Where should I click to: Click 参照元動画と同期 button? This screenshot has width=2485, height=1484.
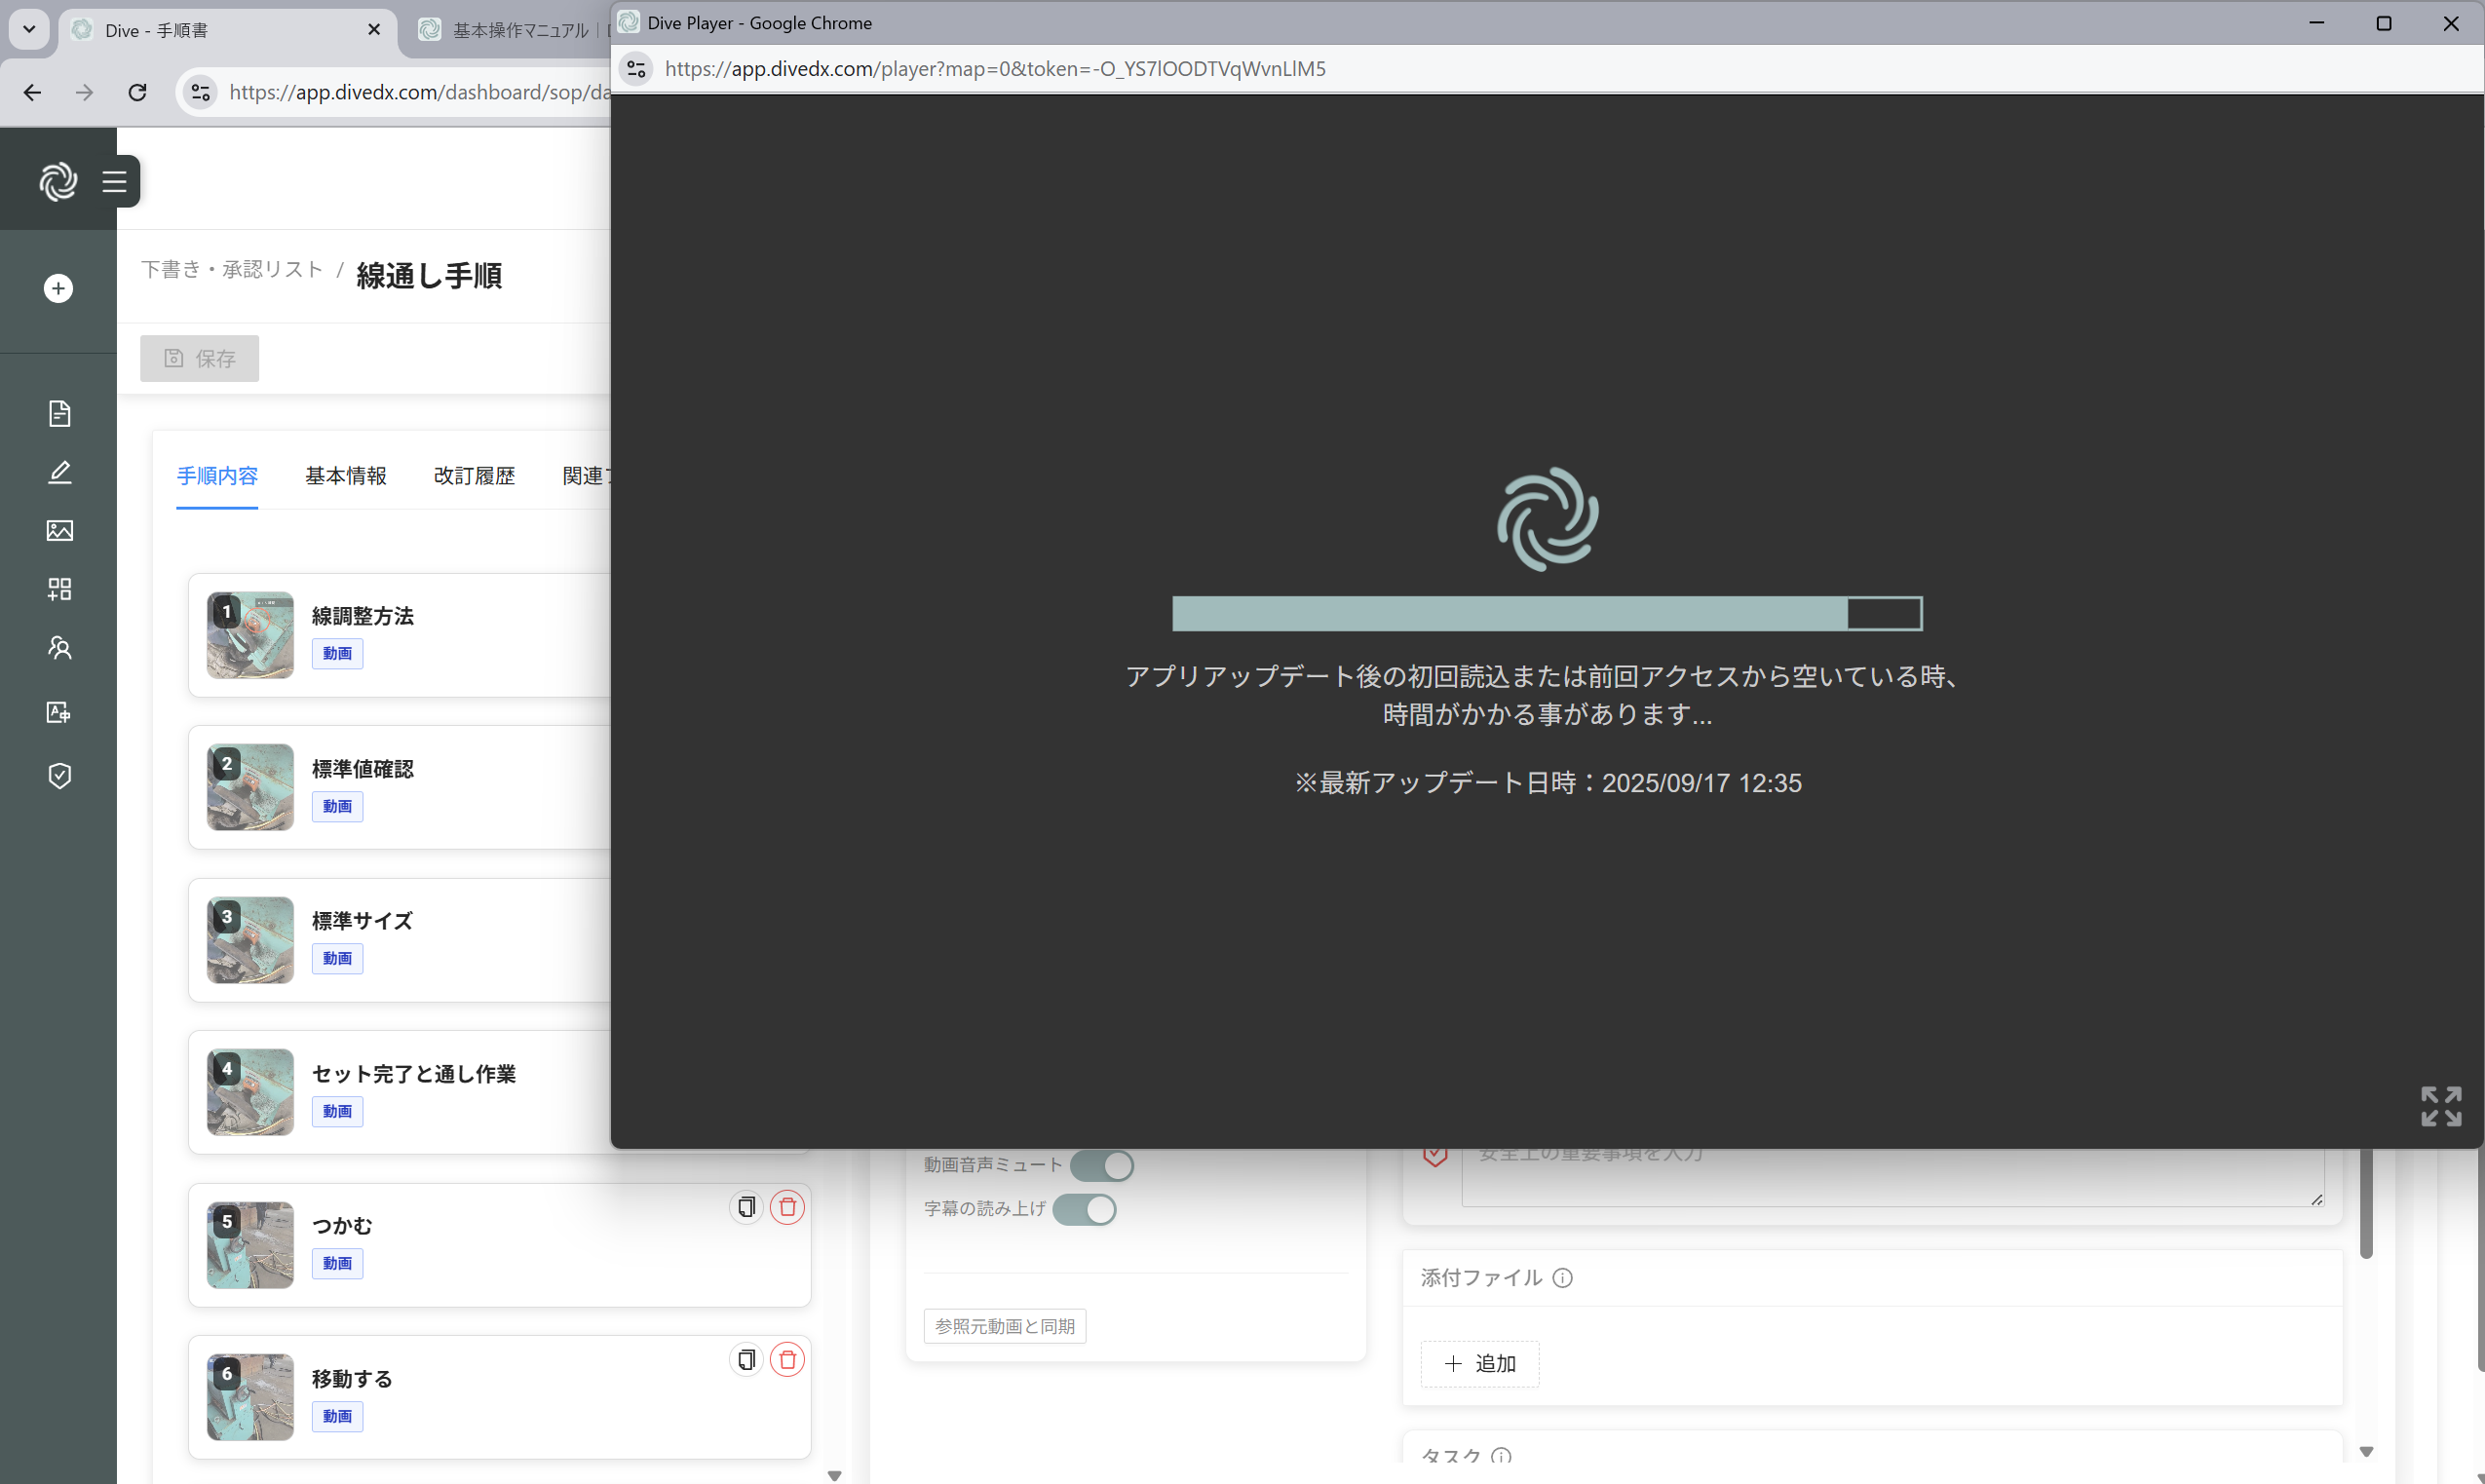point(1004,1326)
